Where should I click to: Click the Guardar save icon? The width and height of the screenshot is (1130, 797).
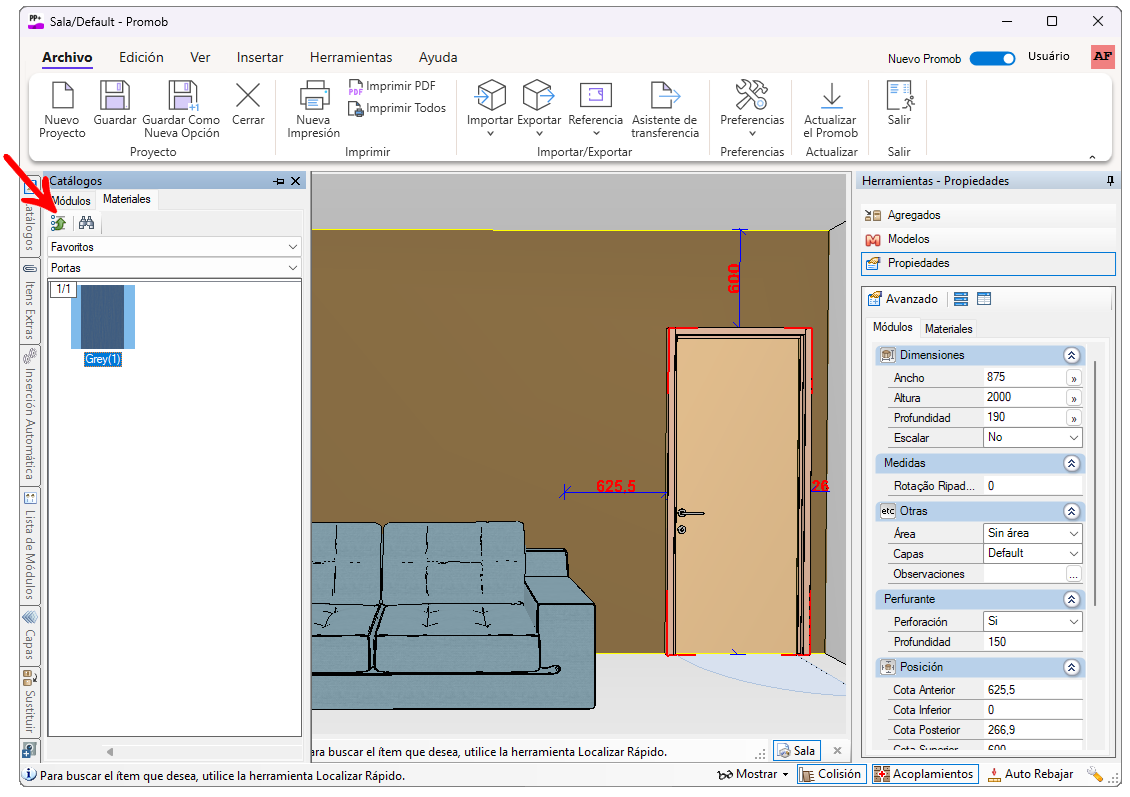tap(115, 97)
